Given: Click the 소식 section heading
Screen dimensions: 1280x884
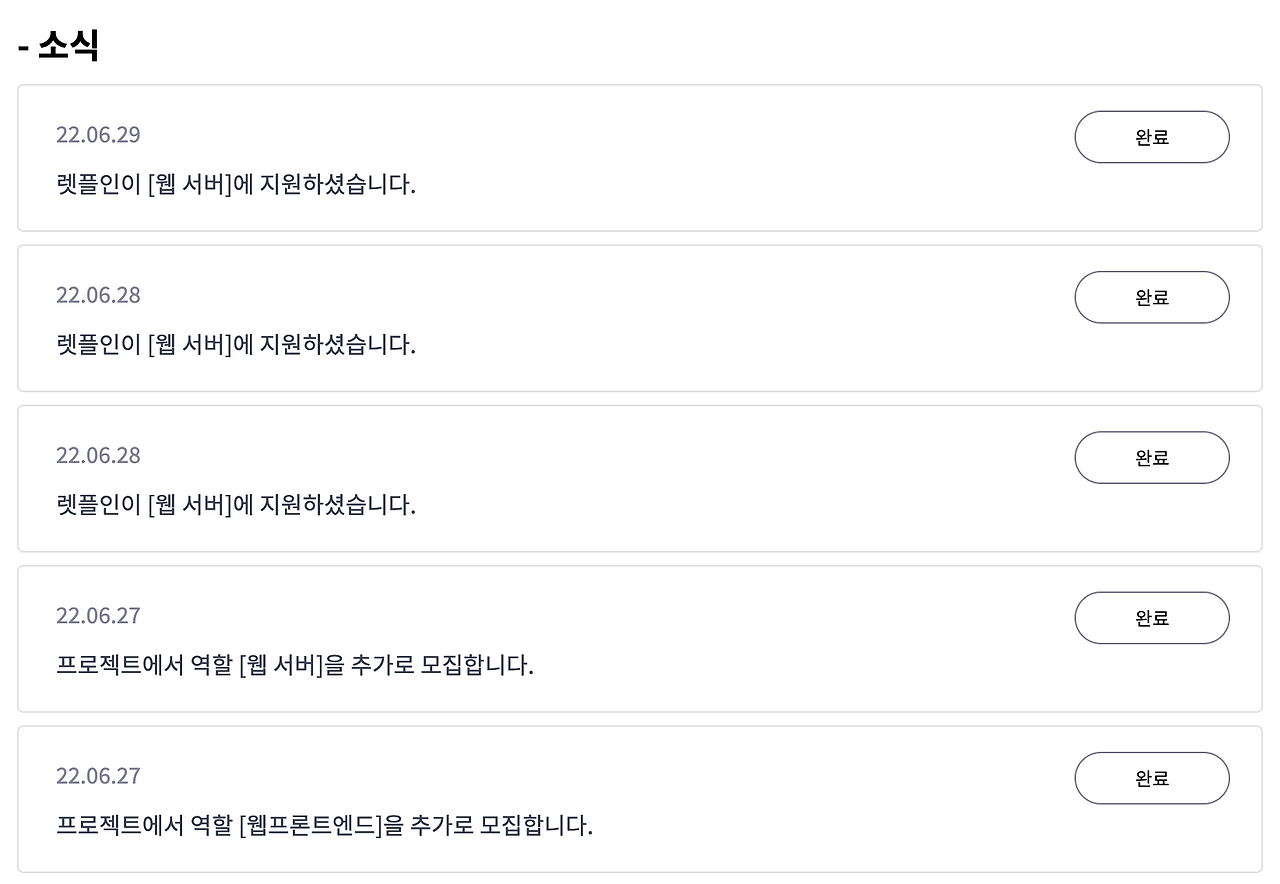Looking at the screenshot, I should point(59,45).
